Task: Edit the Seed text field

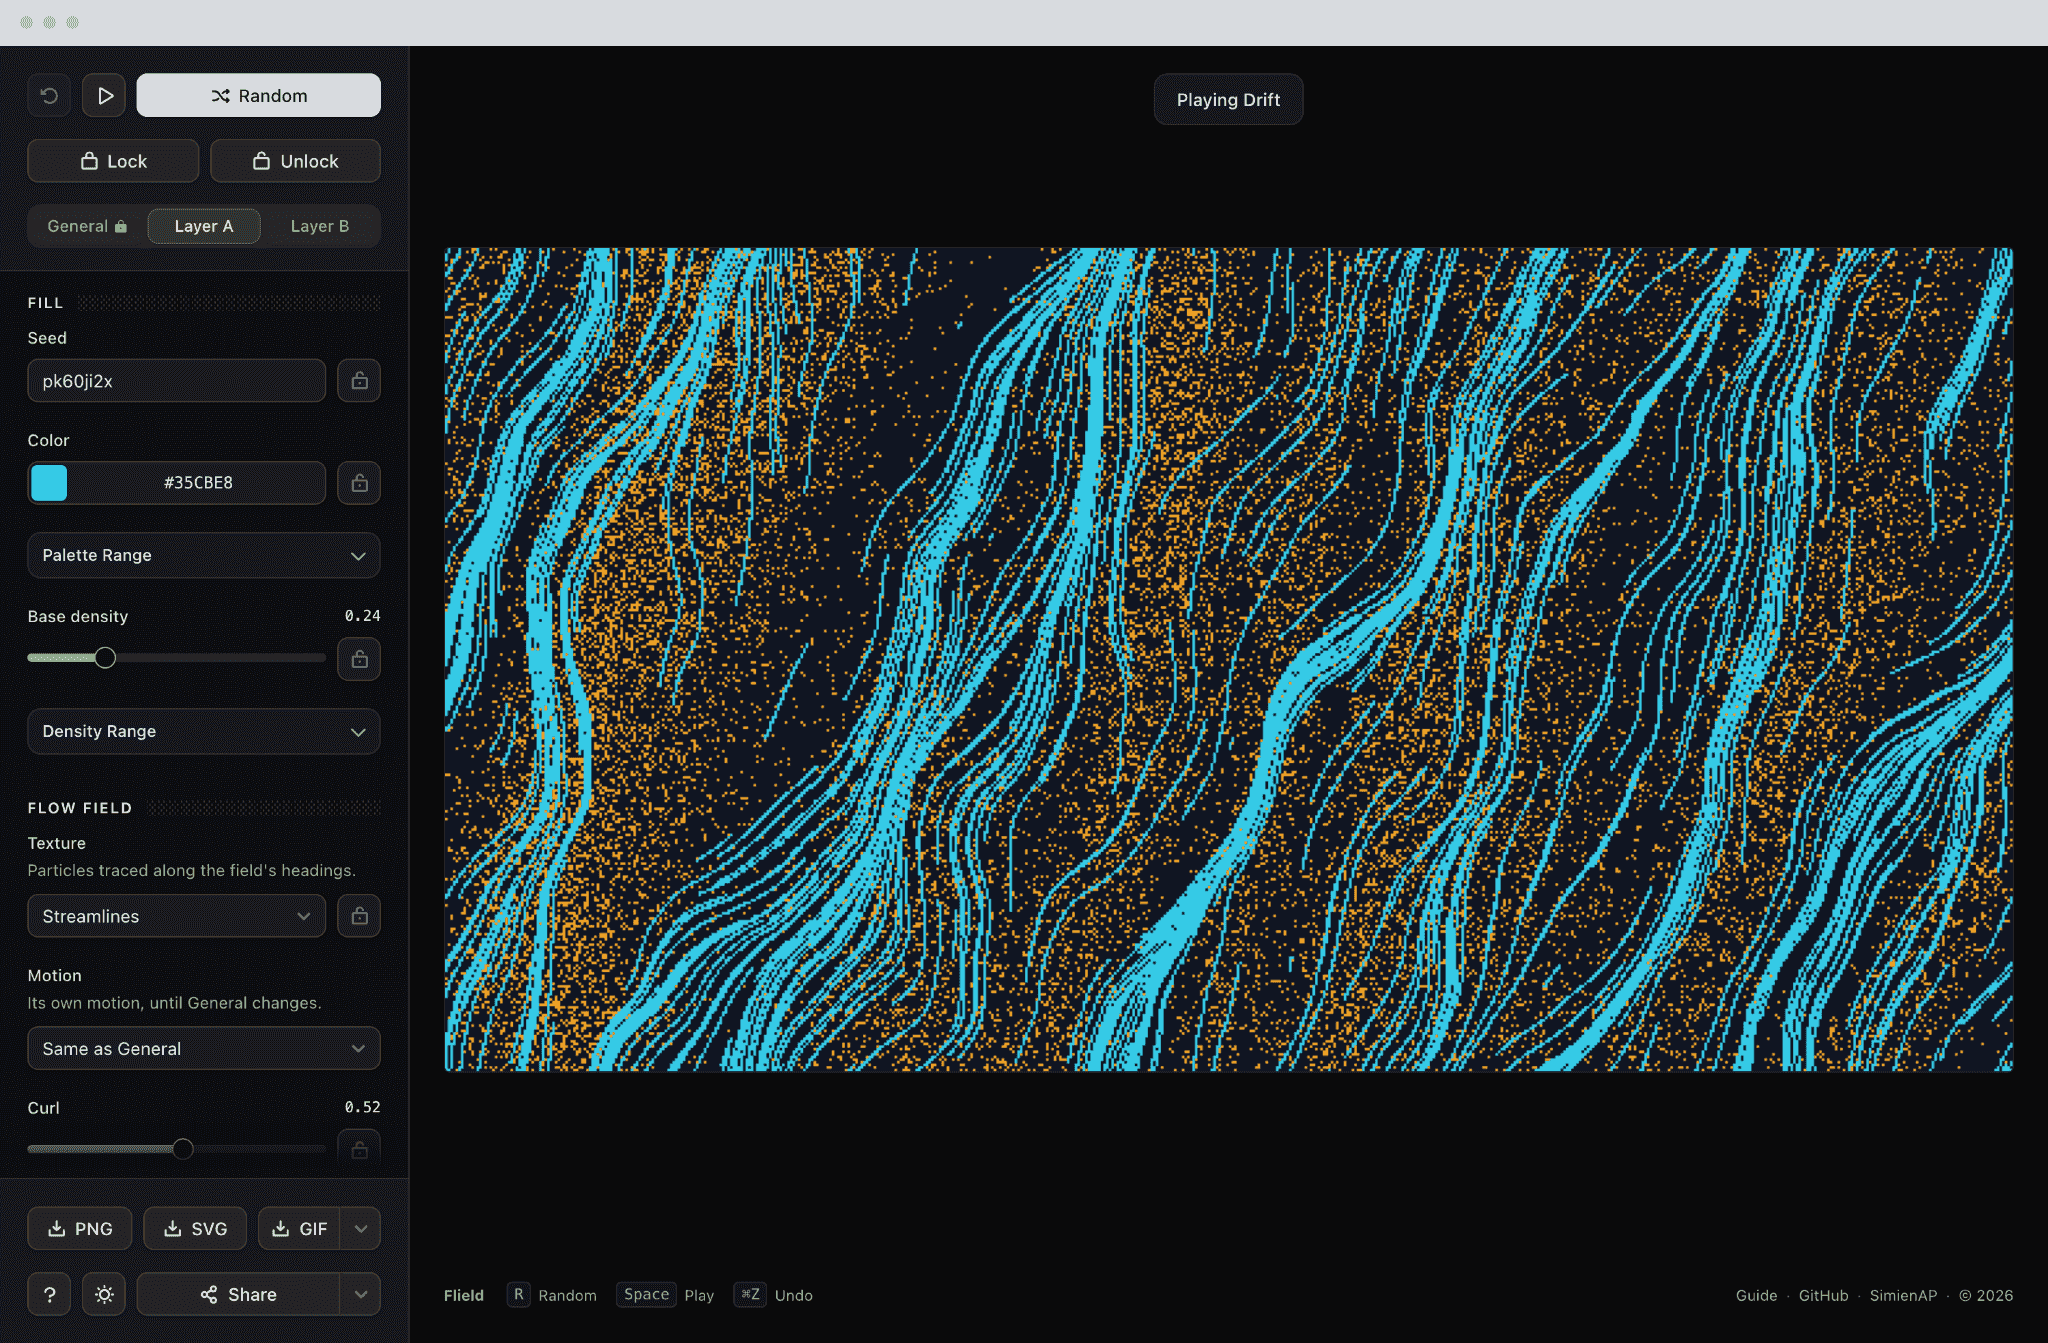Action: pos(177,381)
